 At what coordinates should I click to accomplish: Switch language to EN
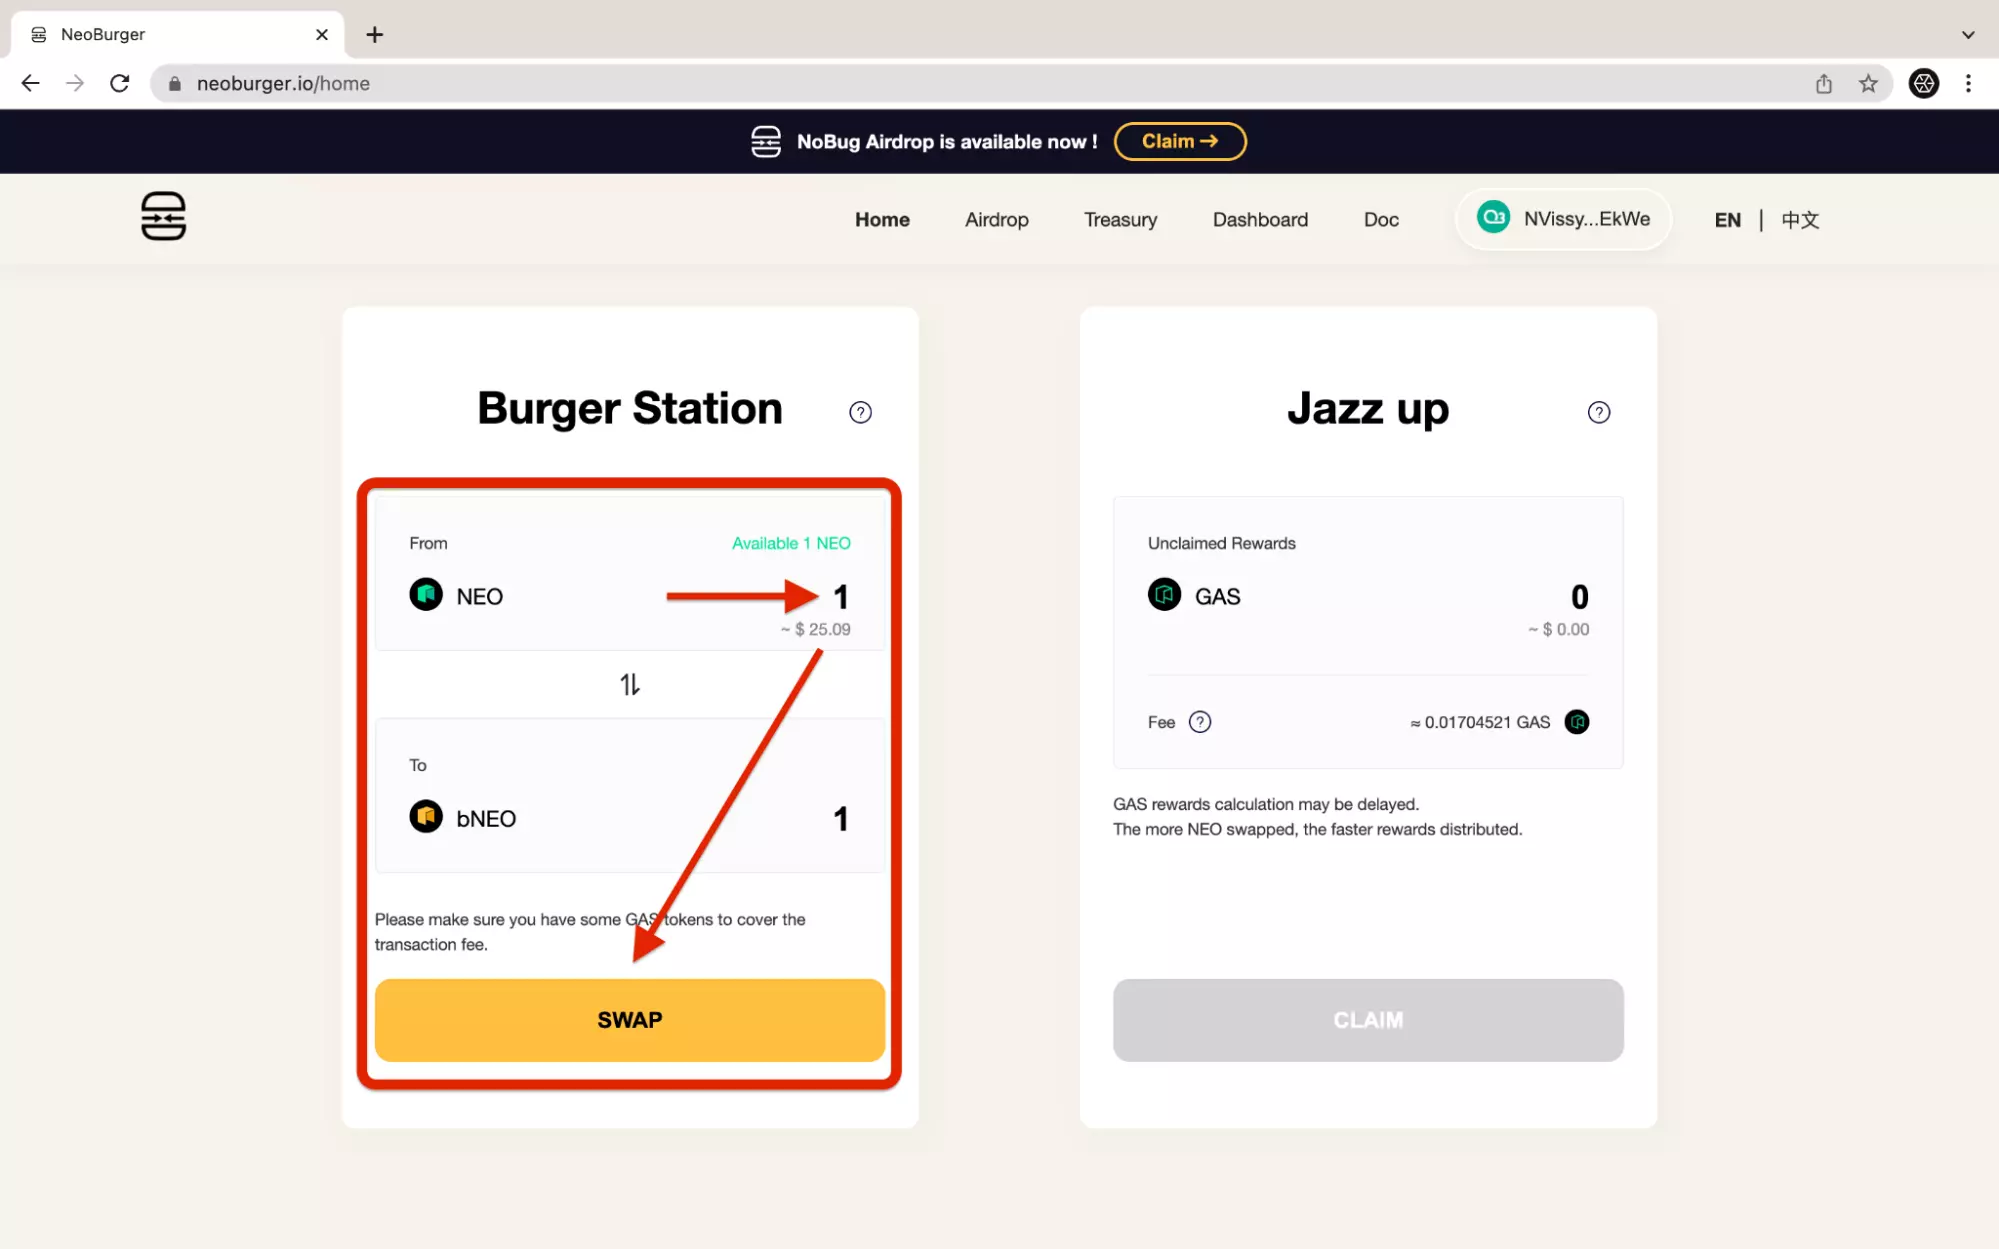[x=1727, y=220]
